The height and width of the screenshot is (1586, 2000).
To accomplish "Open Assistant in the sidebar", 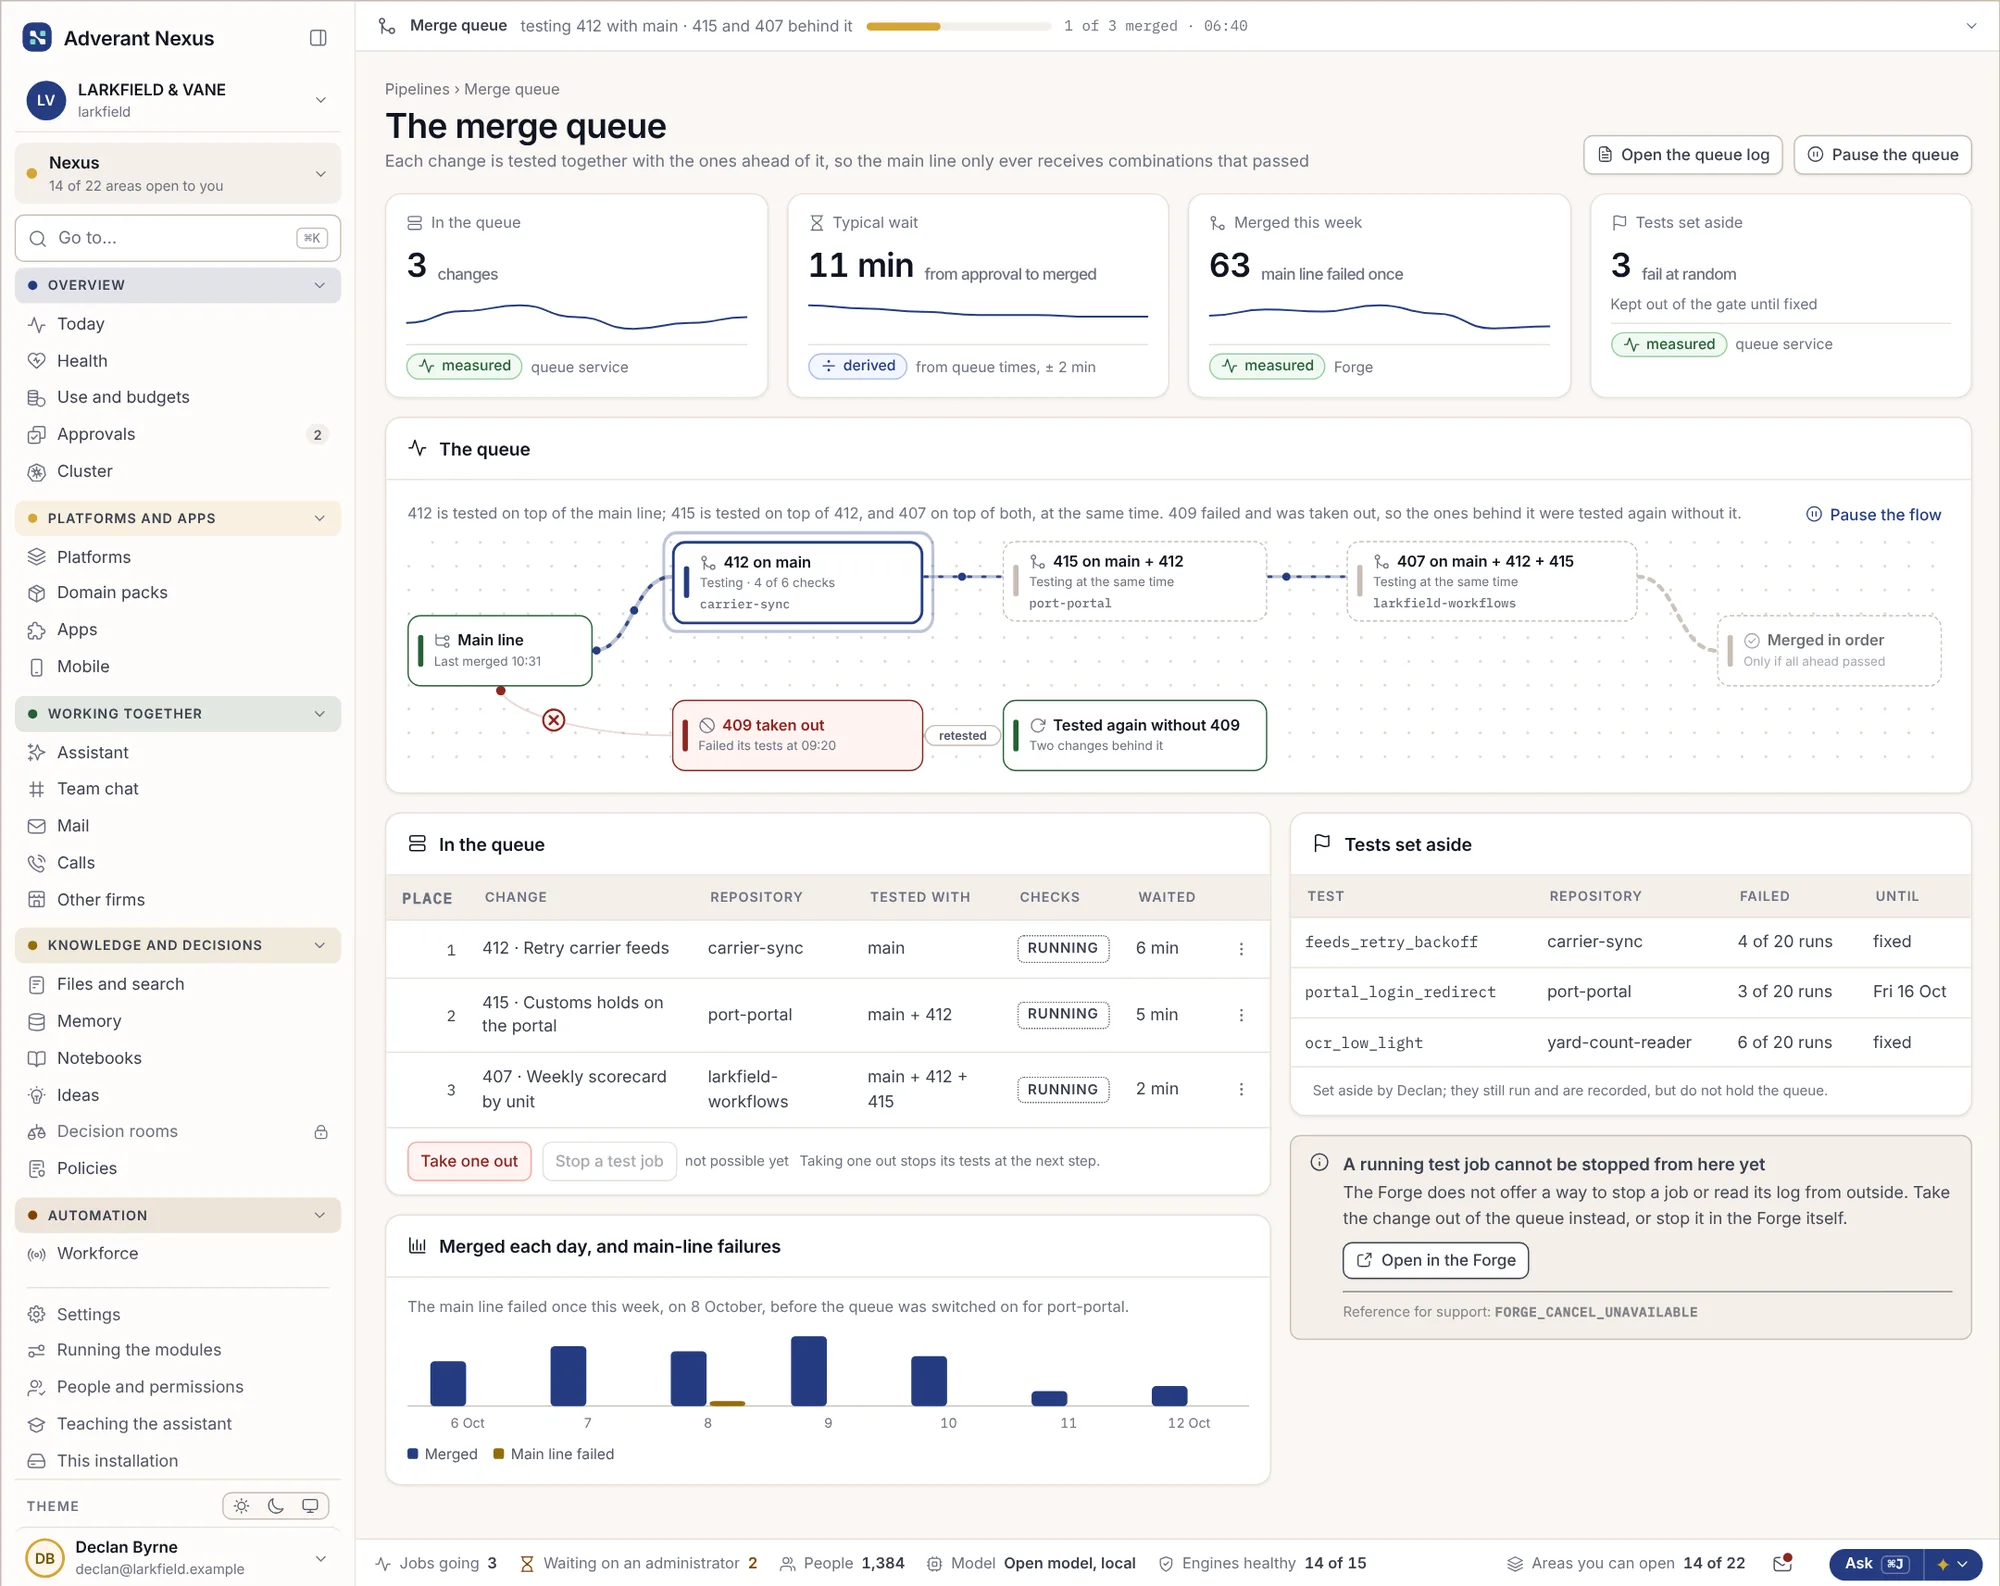I will click(x=178, y=752).
